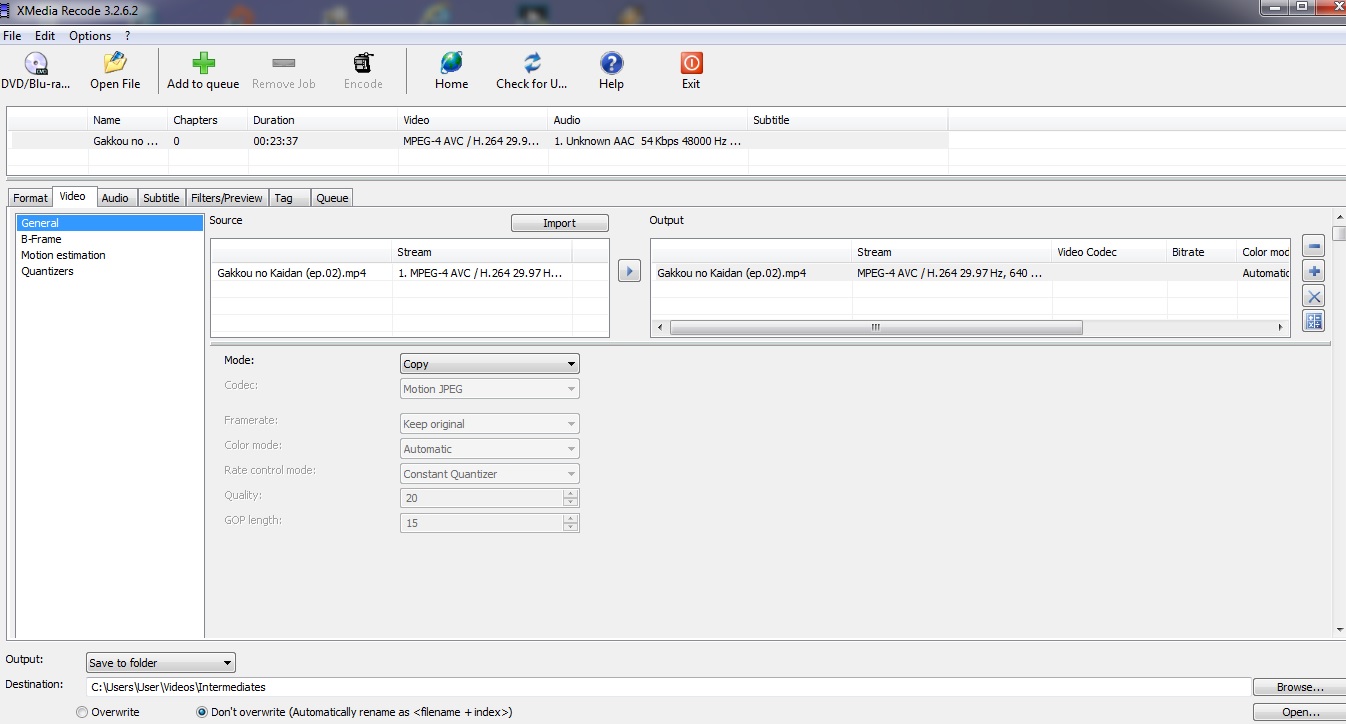
Task: Click the X icon beside Output list
Action: point(1314,296)
